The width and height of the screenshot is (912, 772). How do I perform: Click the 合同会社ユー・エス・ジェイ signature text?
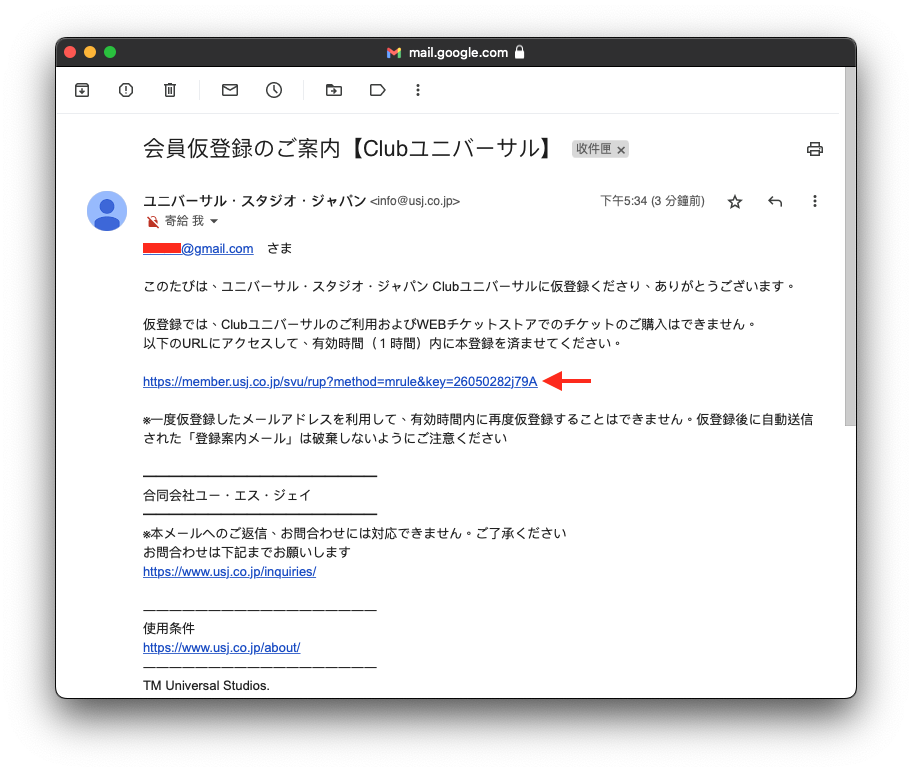(x=227, y=496)
